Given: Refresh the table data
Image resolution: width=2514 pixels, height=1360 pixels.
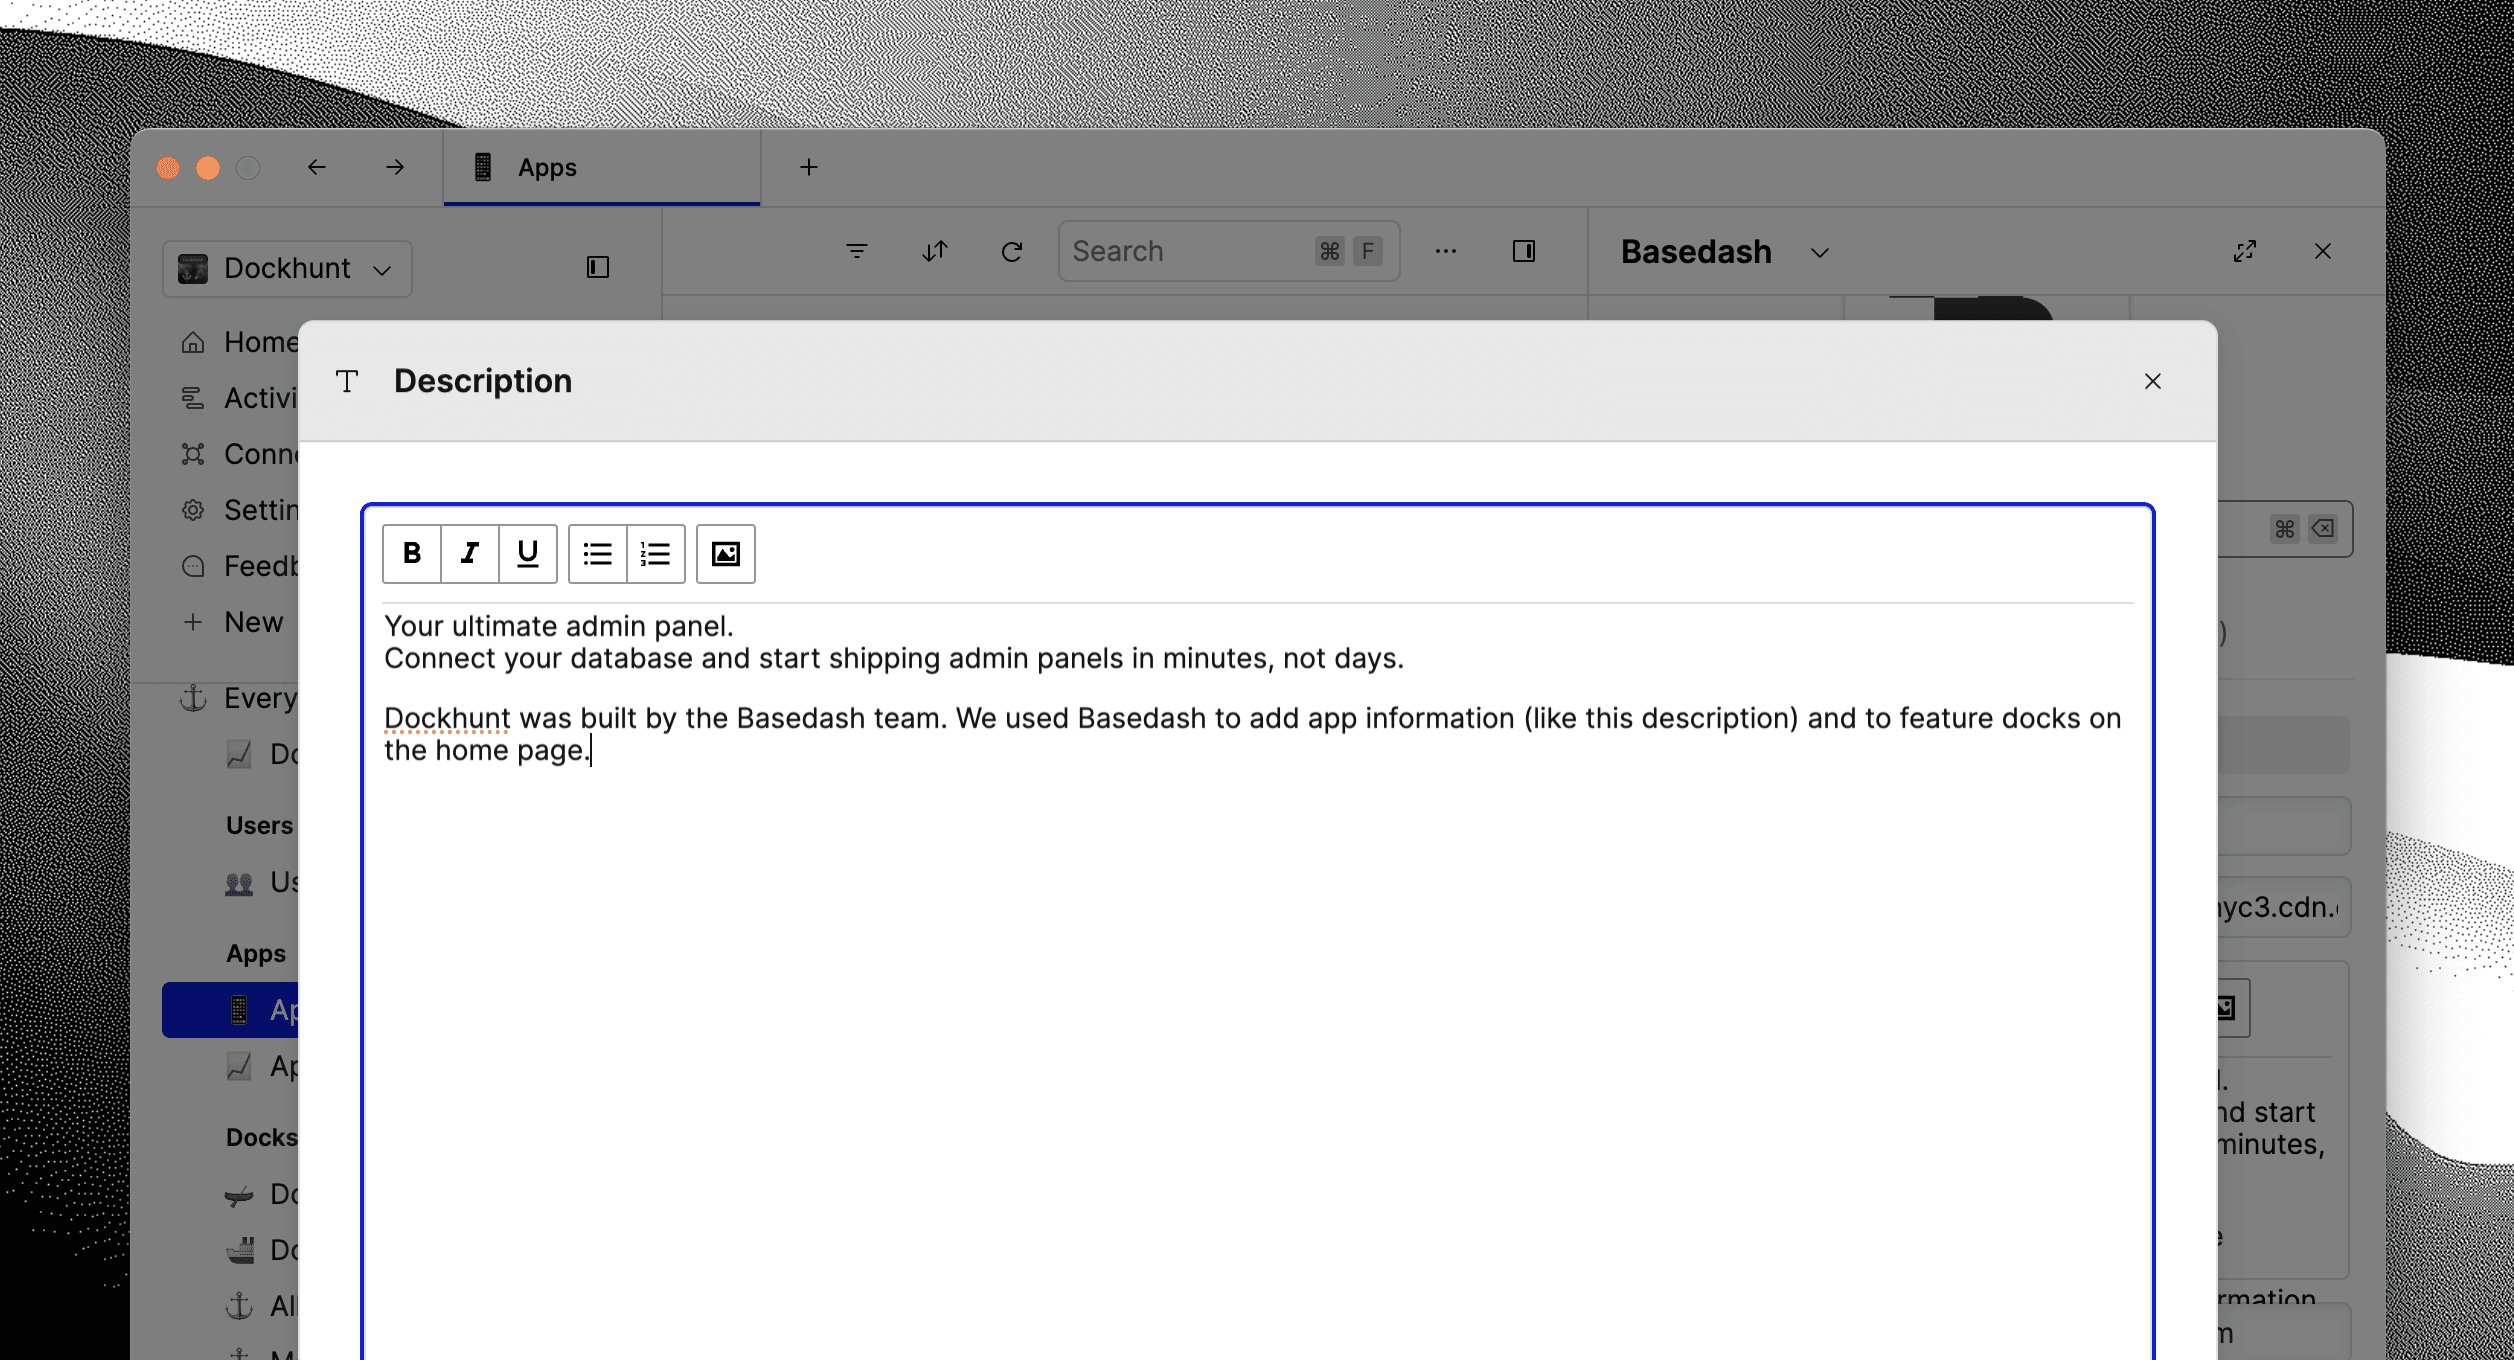Looking at the screenshot, I should point(1012,251).
